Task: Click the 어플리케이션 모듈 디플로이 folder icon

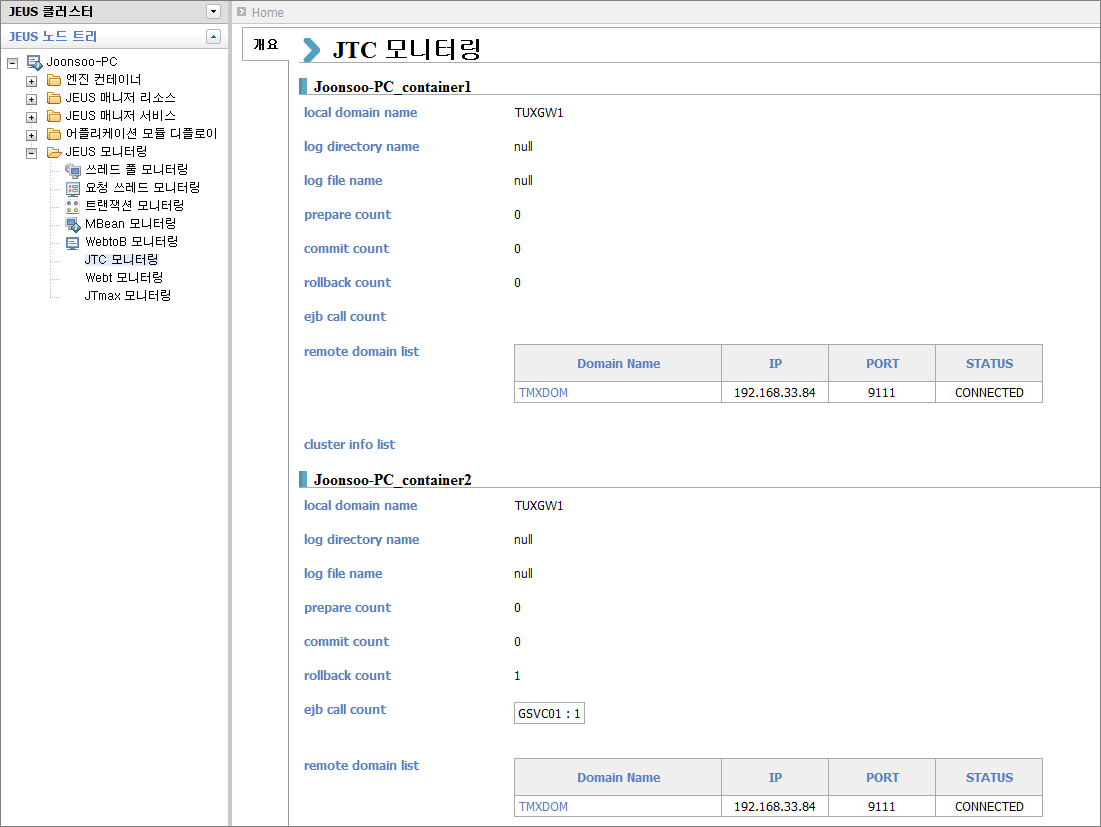Action: tap(54, 133)
